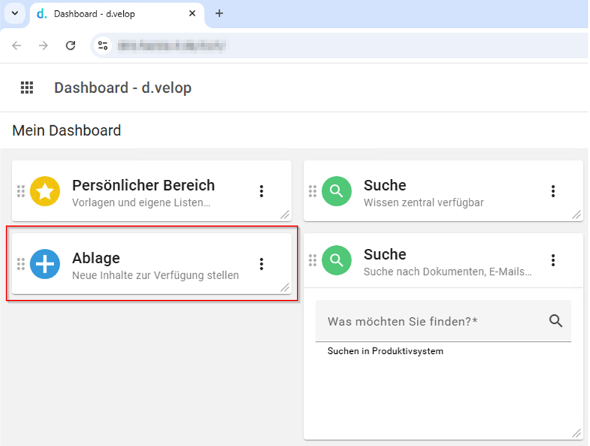Click the blue plus Ablage icon
The image size is (590, 446).
click(x=45, y=264)
